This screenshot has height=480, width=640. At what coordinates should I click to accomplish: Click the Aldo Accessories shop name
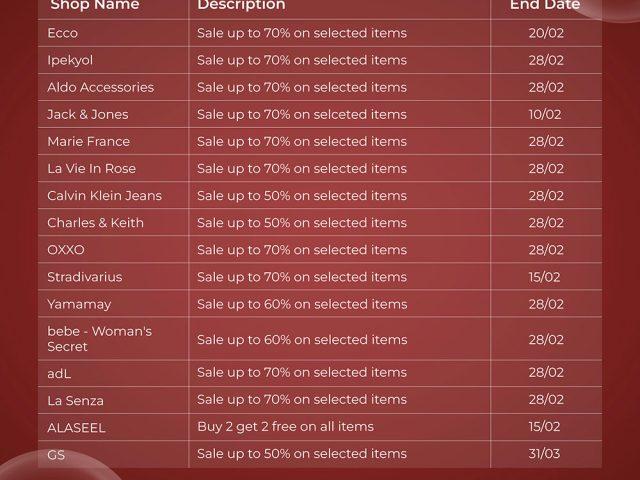100,87
